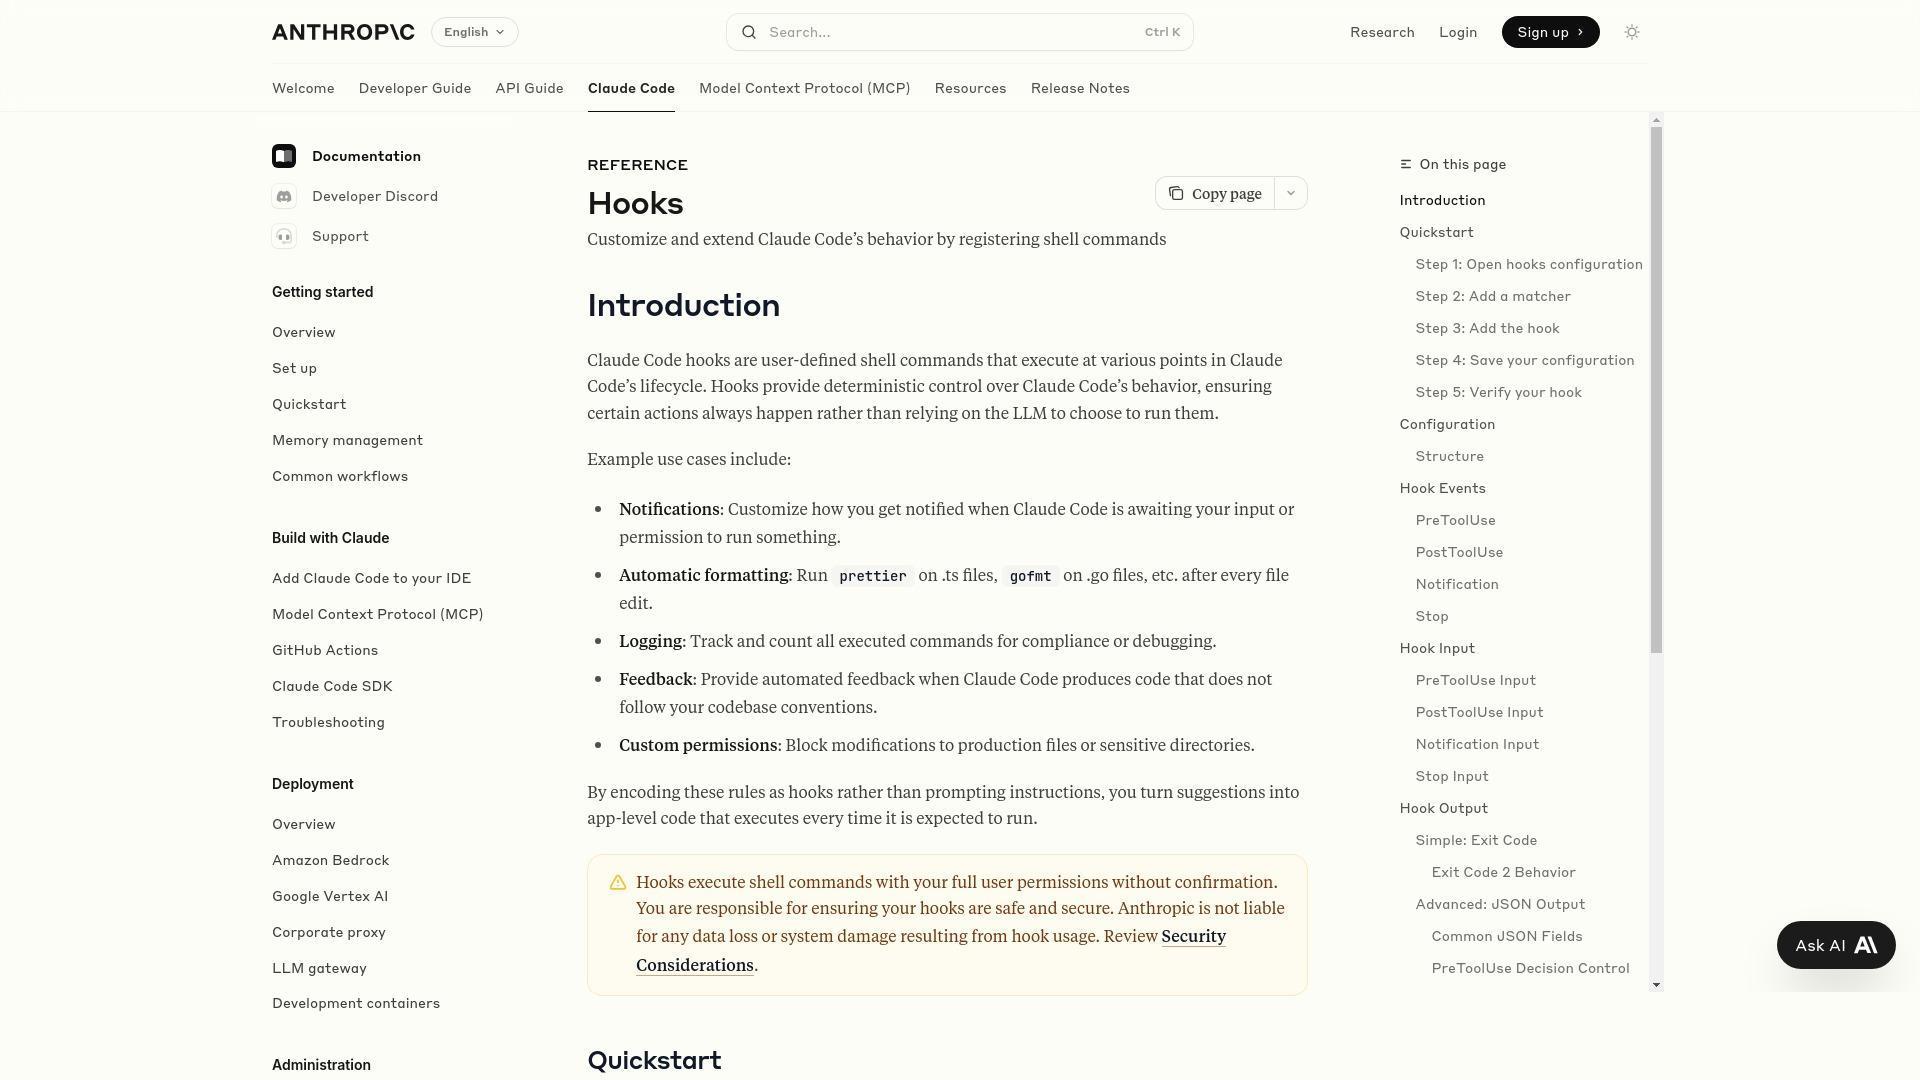
Task: Click the scrollbar up arrow
Action: [1656, 120]
